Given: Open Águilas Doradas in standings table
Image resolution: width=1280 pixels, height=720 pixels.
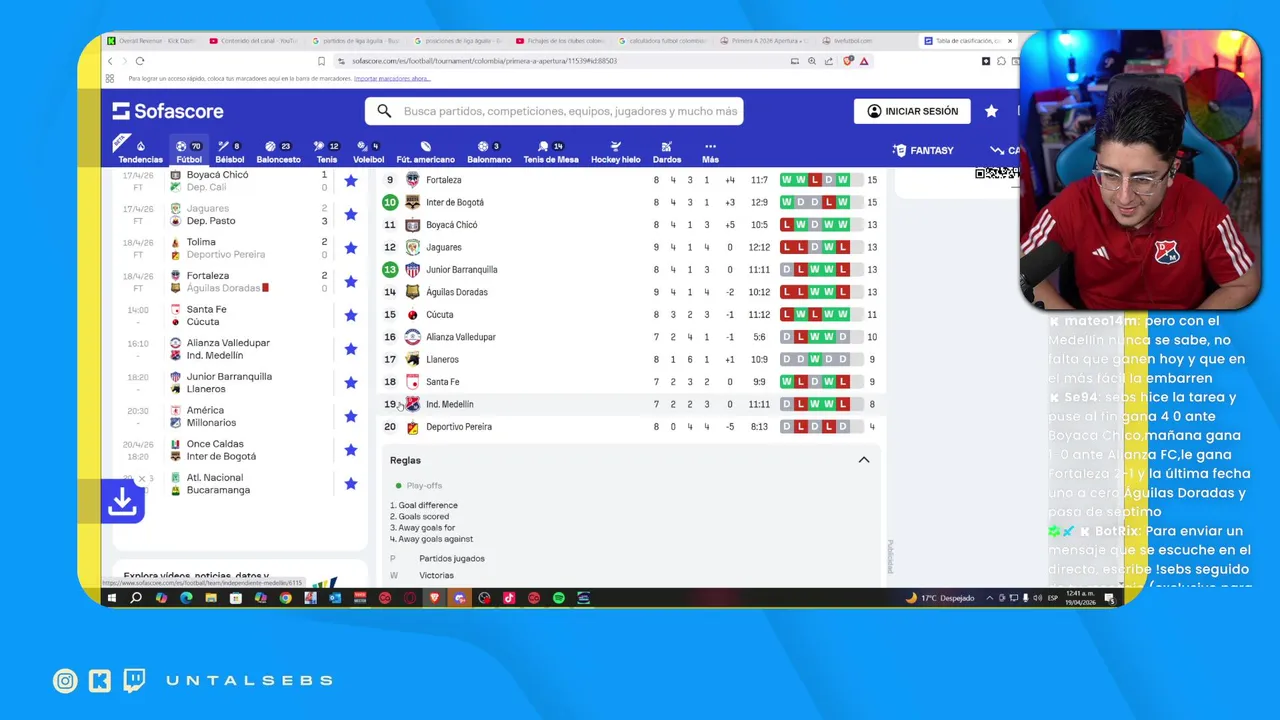Looking at the screenshot, I should [456, 292].
